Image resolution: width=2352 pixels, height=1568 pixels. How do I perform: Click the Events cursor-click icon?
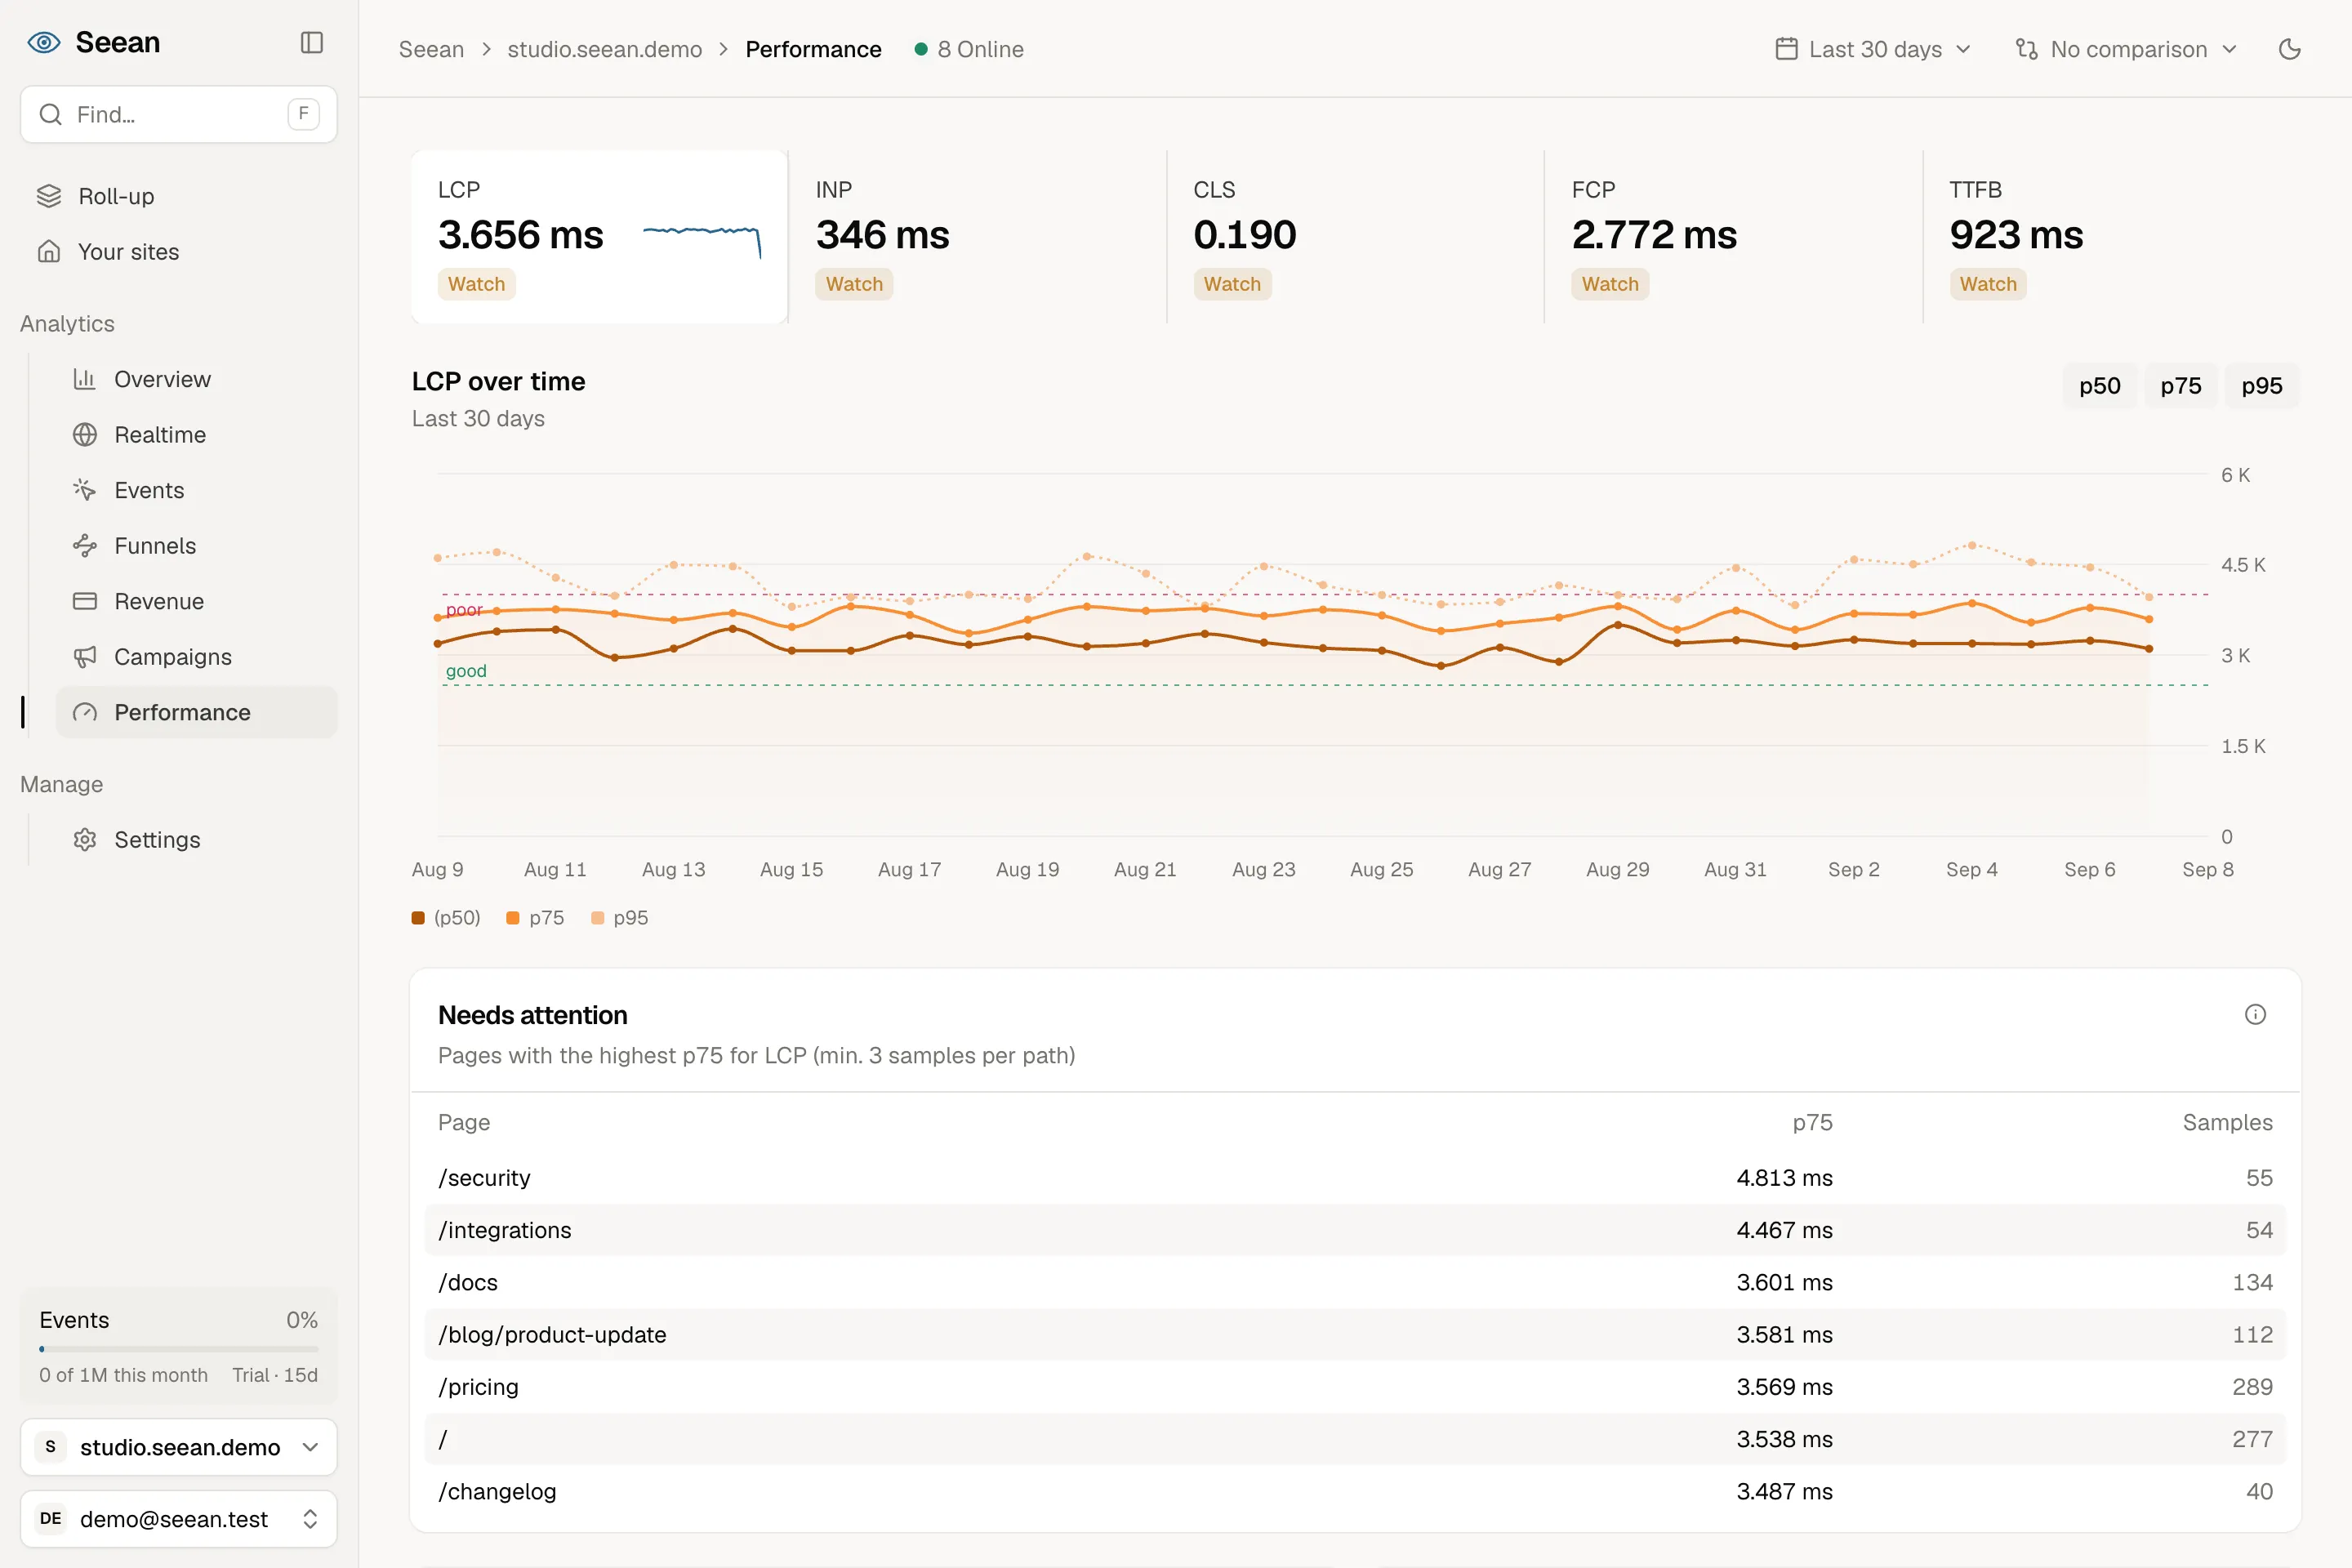(85, 490)
